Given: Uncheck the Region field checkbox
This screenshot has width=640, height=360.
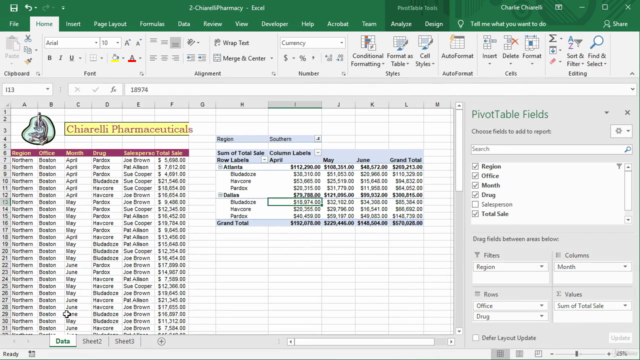Looking at the screenshot, I should coord(475,166).
